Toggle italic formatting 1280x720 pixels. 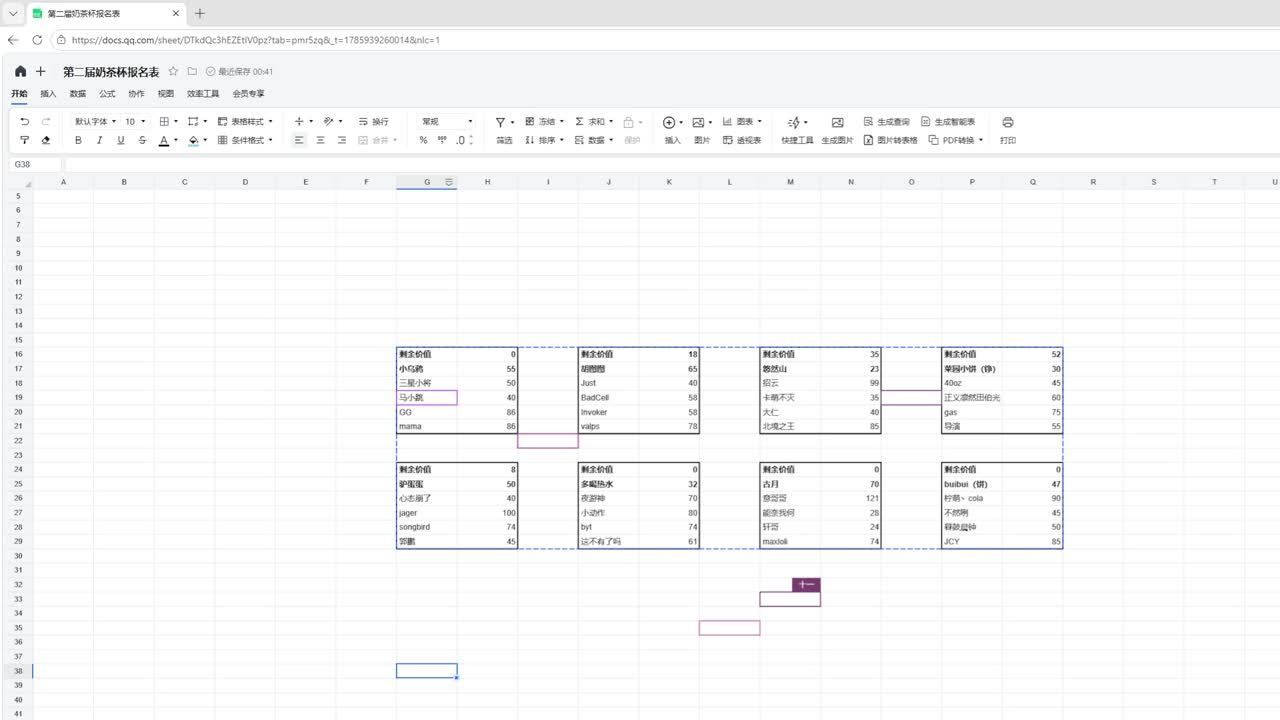coord(99,141)
